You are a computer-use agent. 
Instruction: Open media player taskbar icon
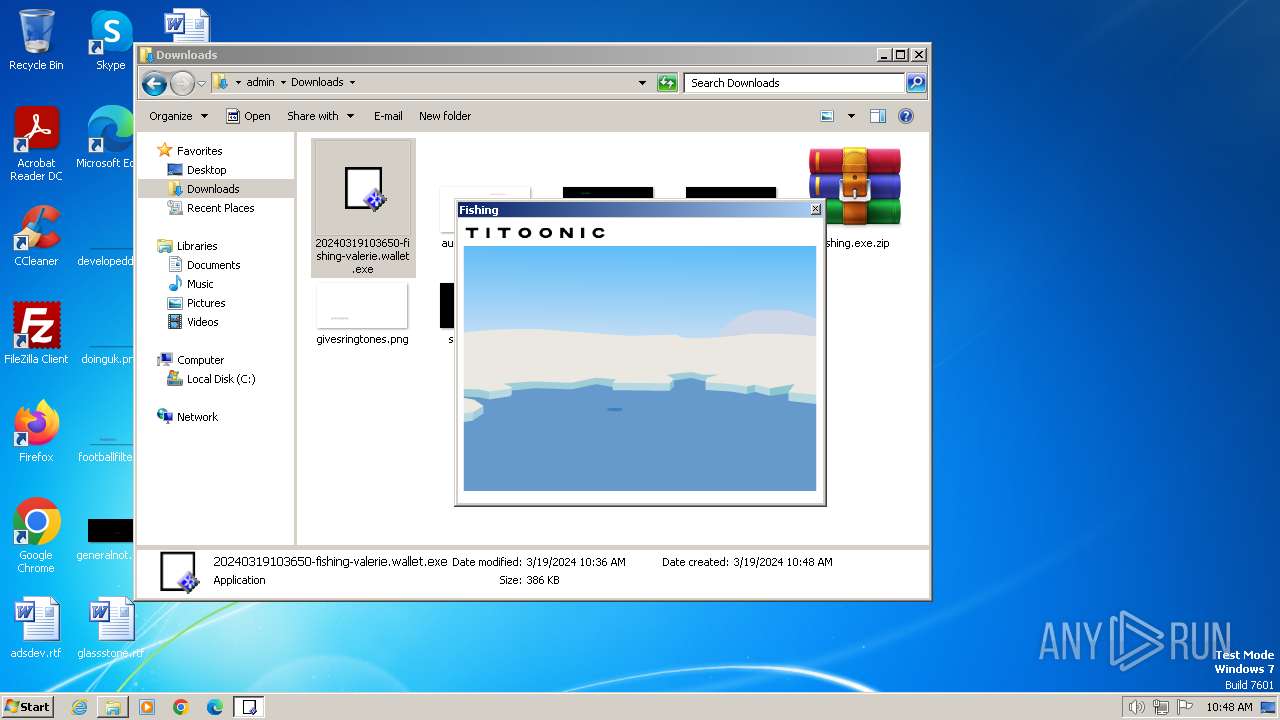click(147, 707)
